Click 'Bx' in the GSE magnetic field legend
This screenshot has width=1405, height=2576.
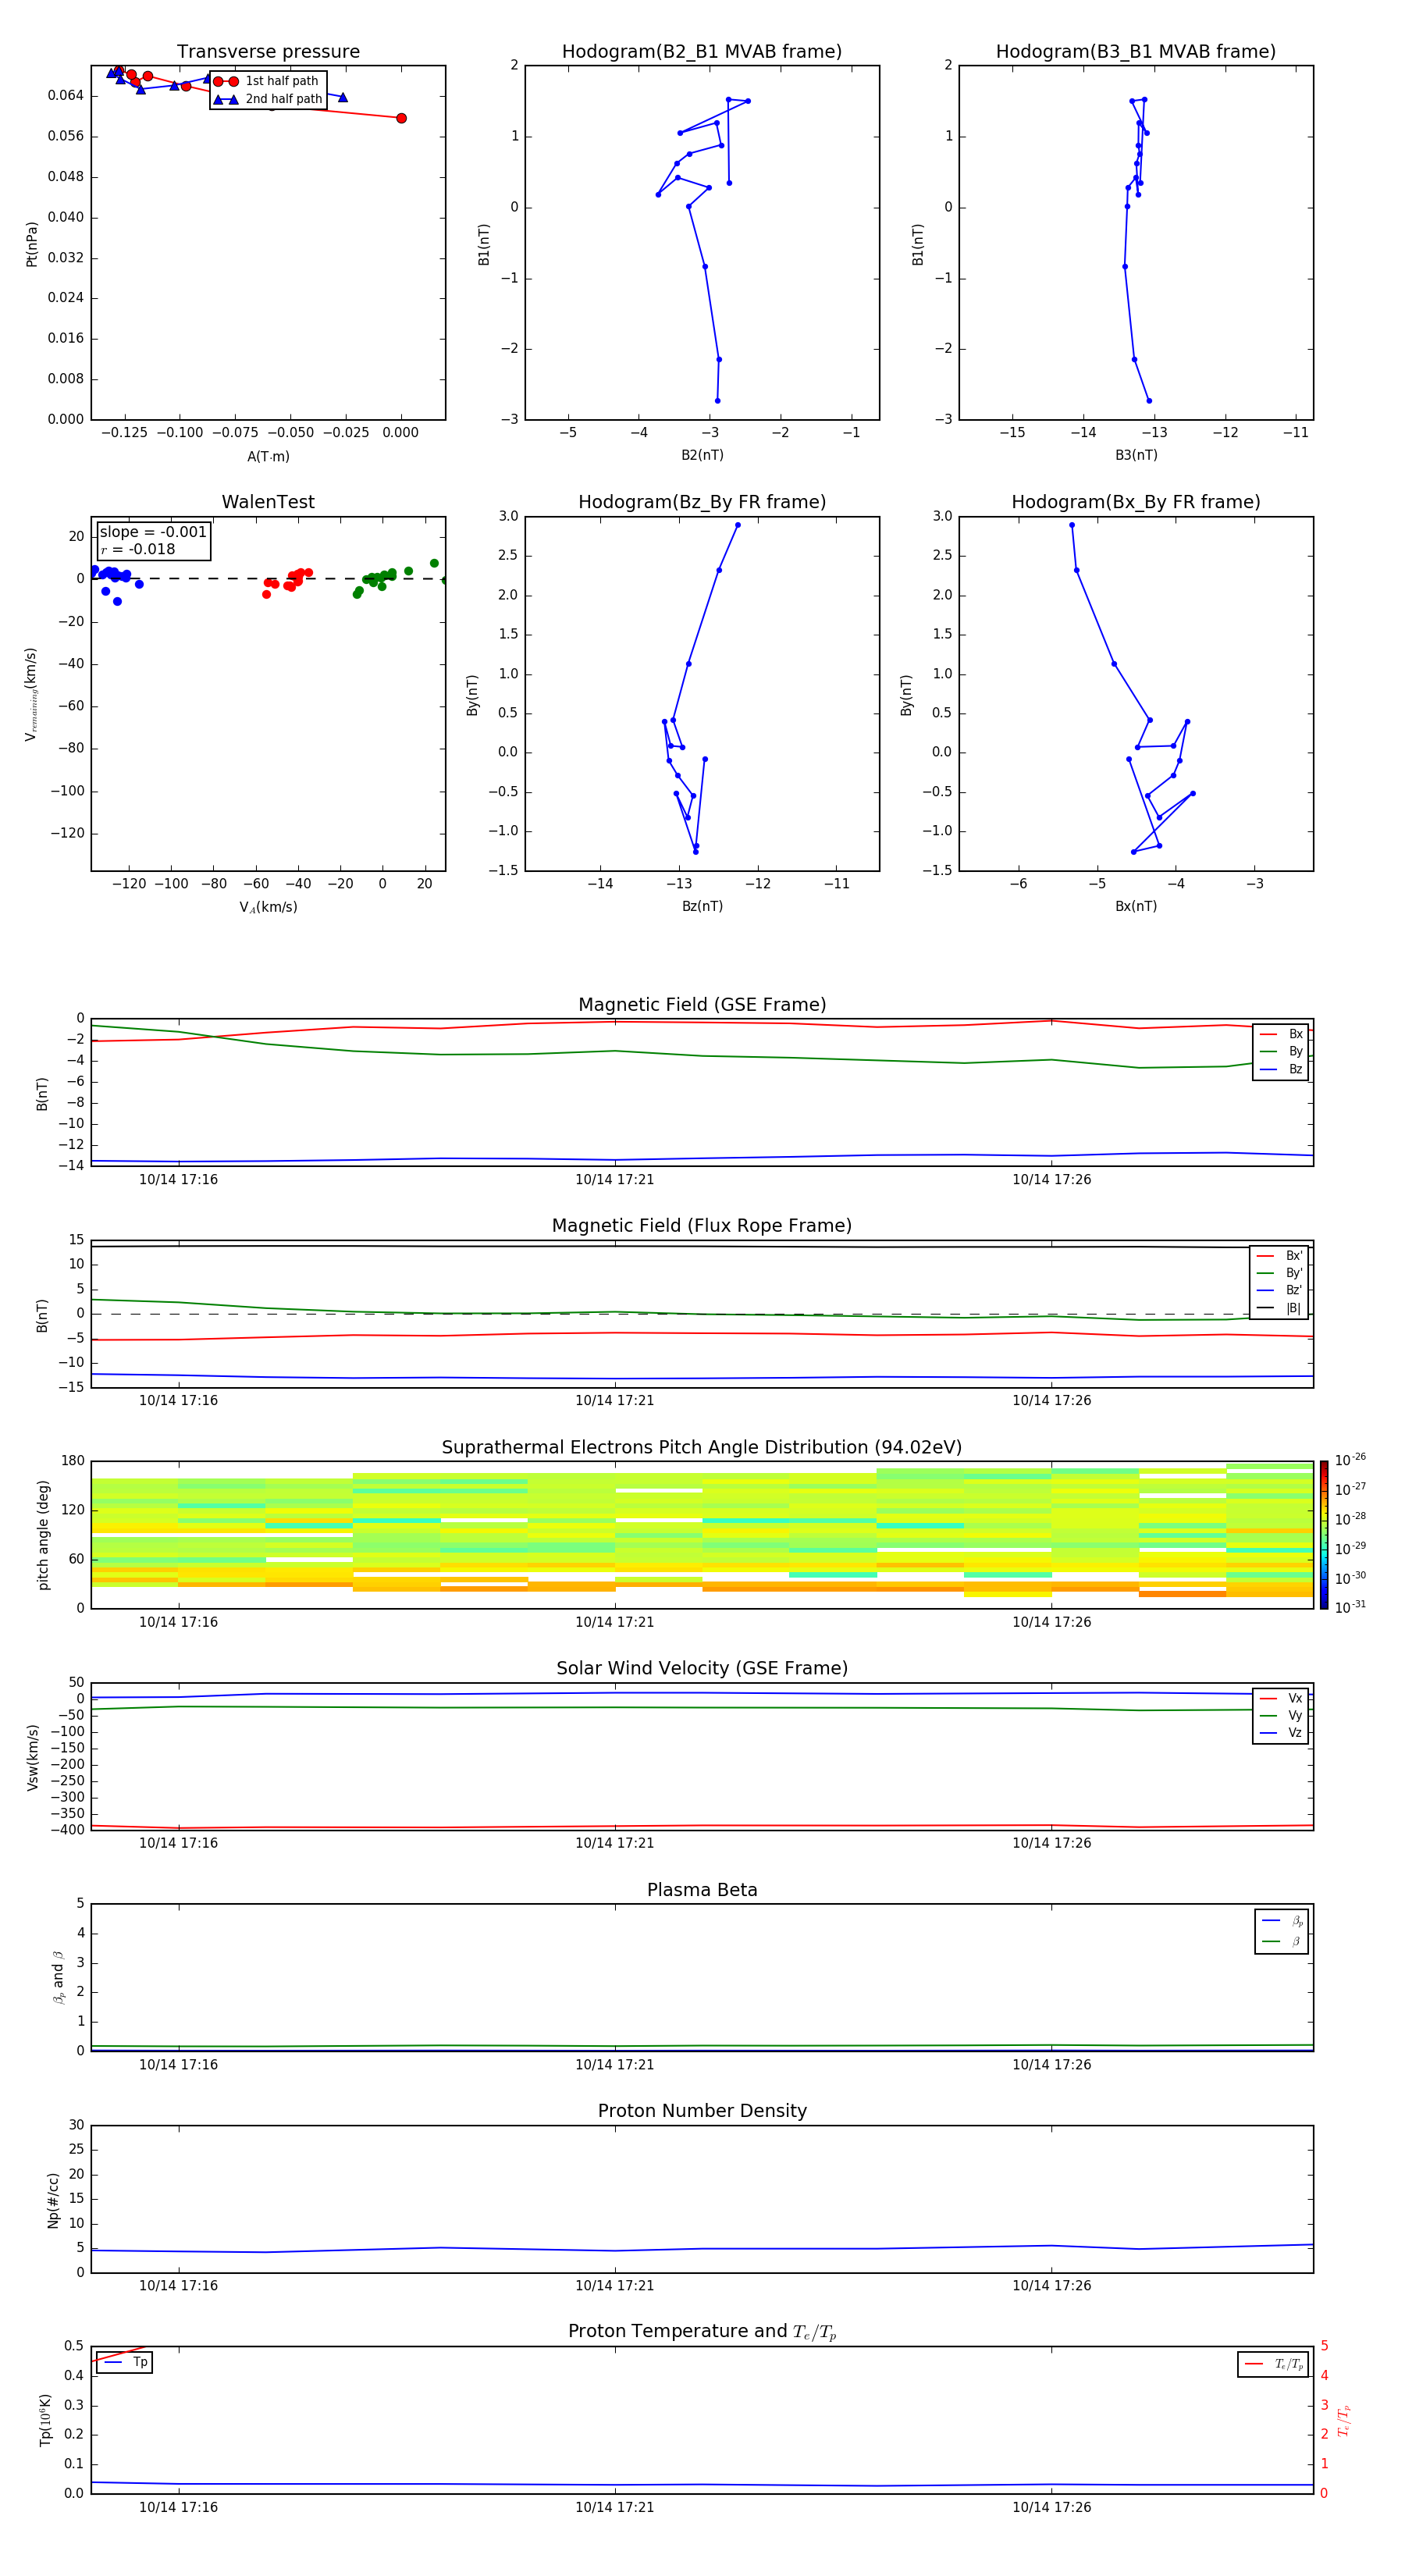click(x=1282, y=1034)
